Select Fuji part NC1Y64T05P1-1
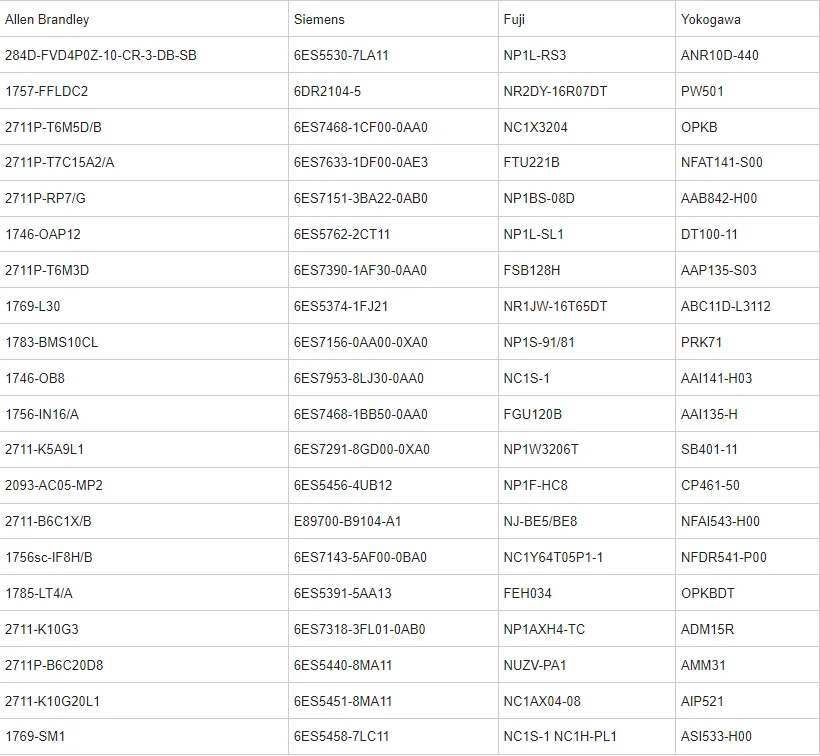Image resolution: width=820 pixels, height=756 pixels. point(553,557)
